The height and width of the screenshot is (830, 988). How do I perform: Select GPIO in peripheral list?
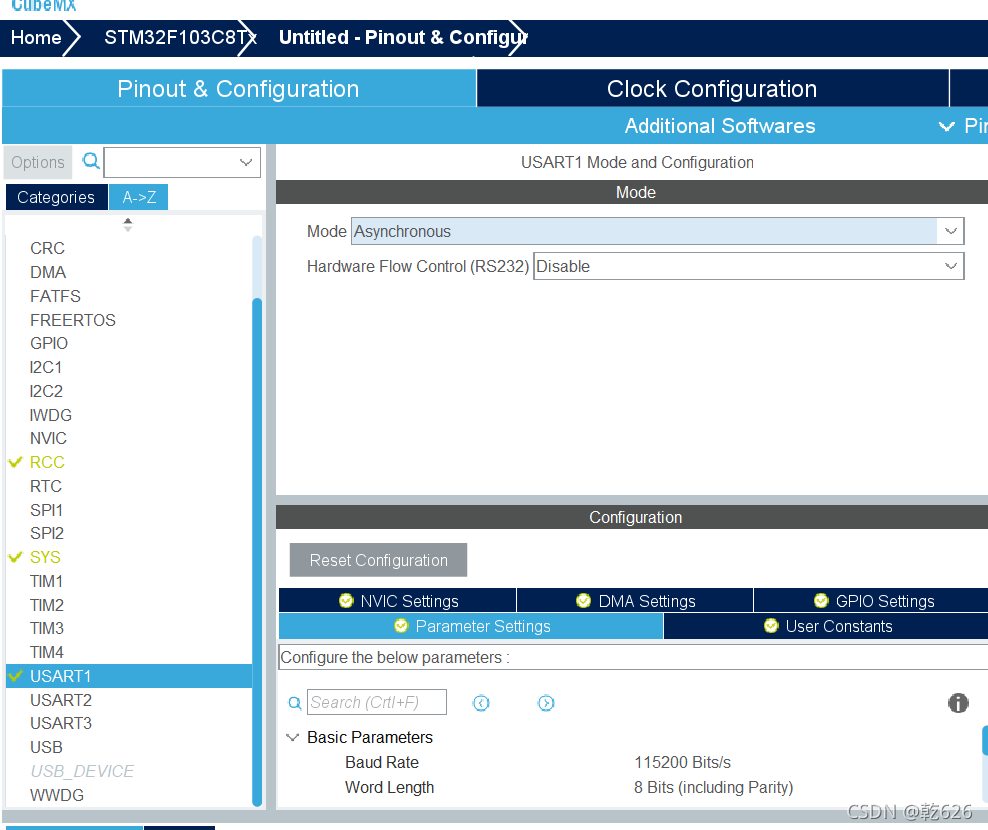coord(49,343)
